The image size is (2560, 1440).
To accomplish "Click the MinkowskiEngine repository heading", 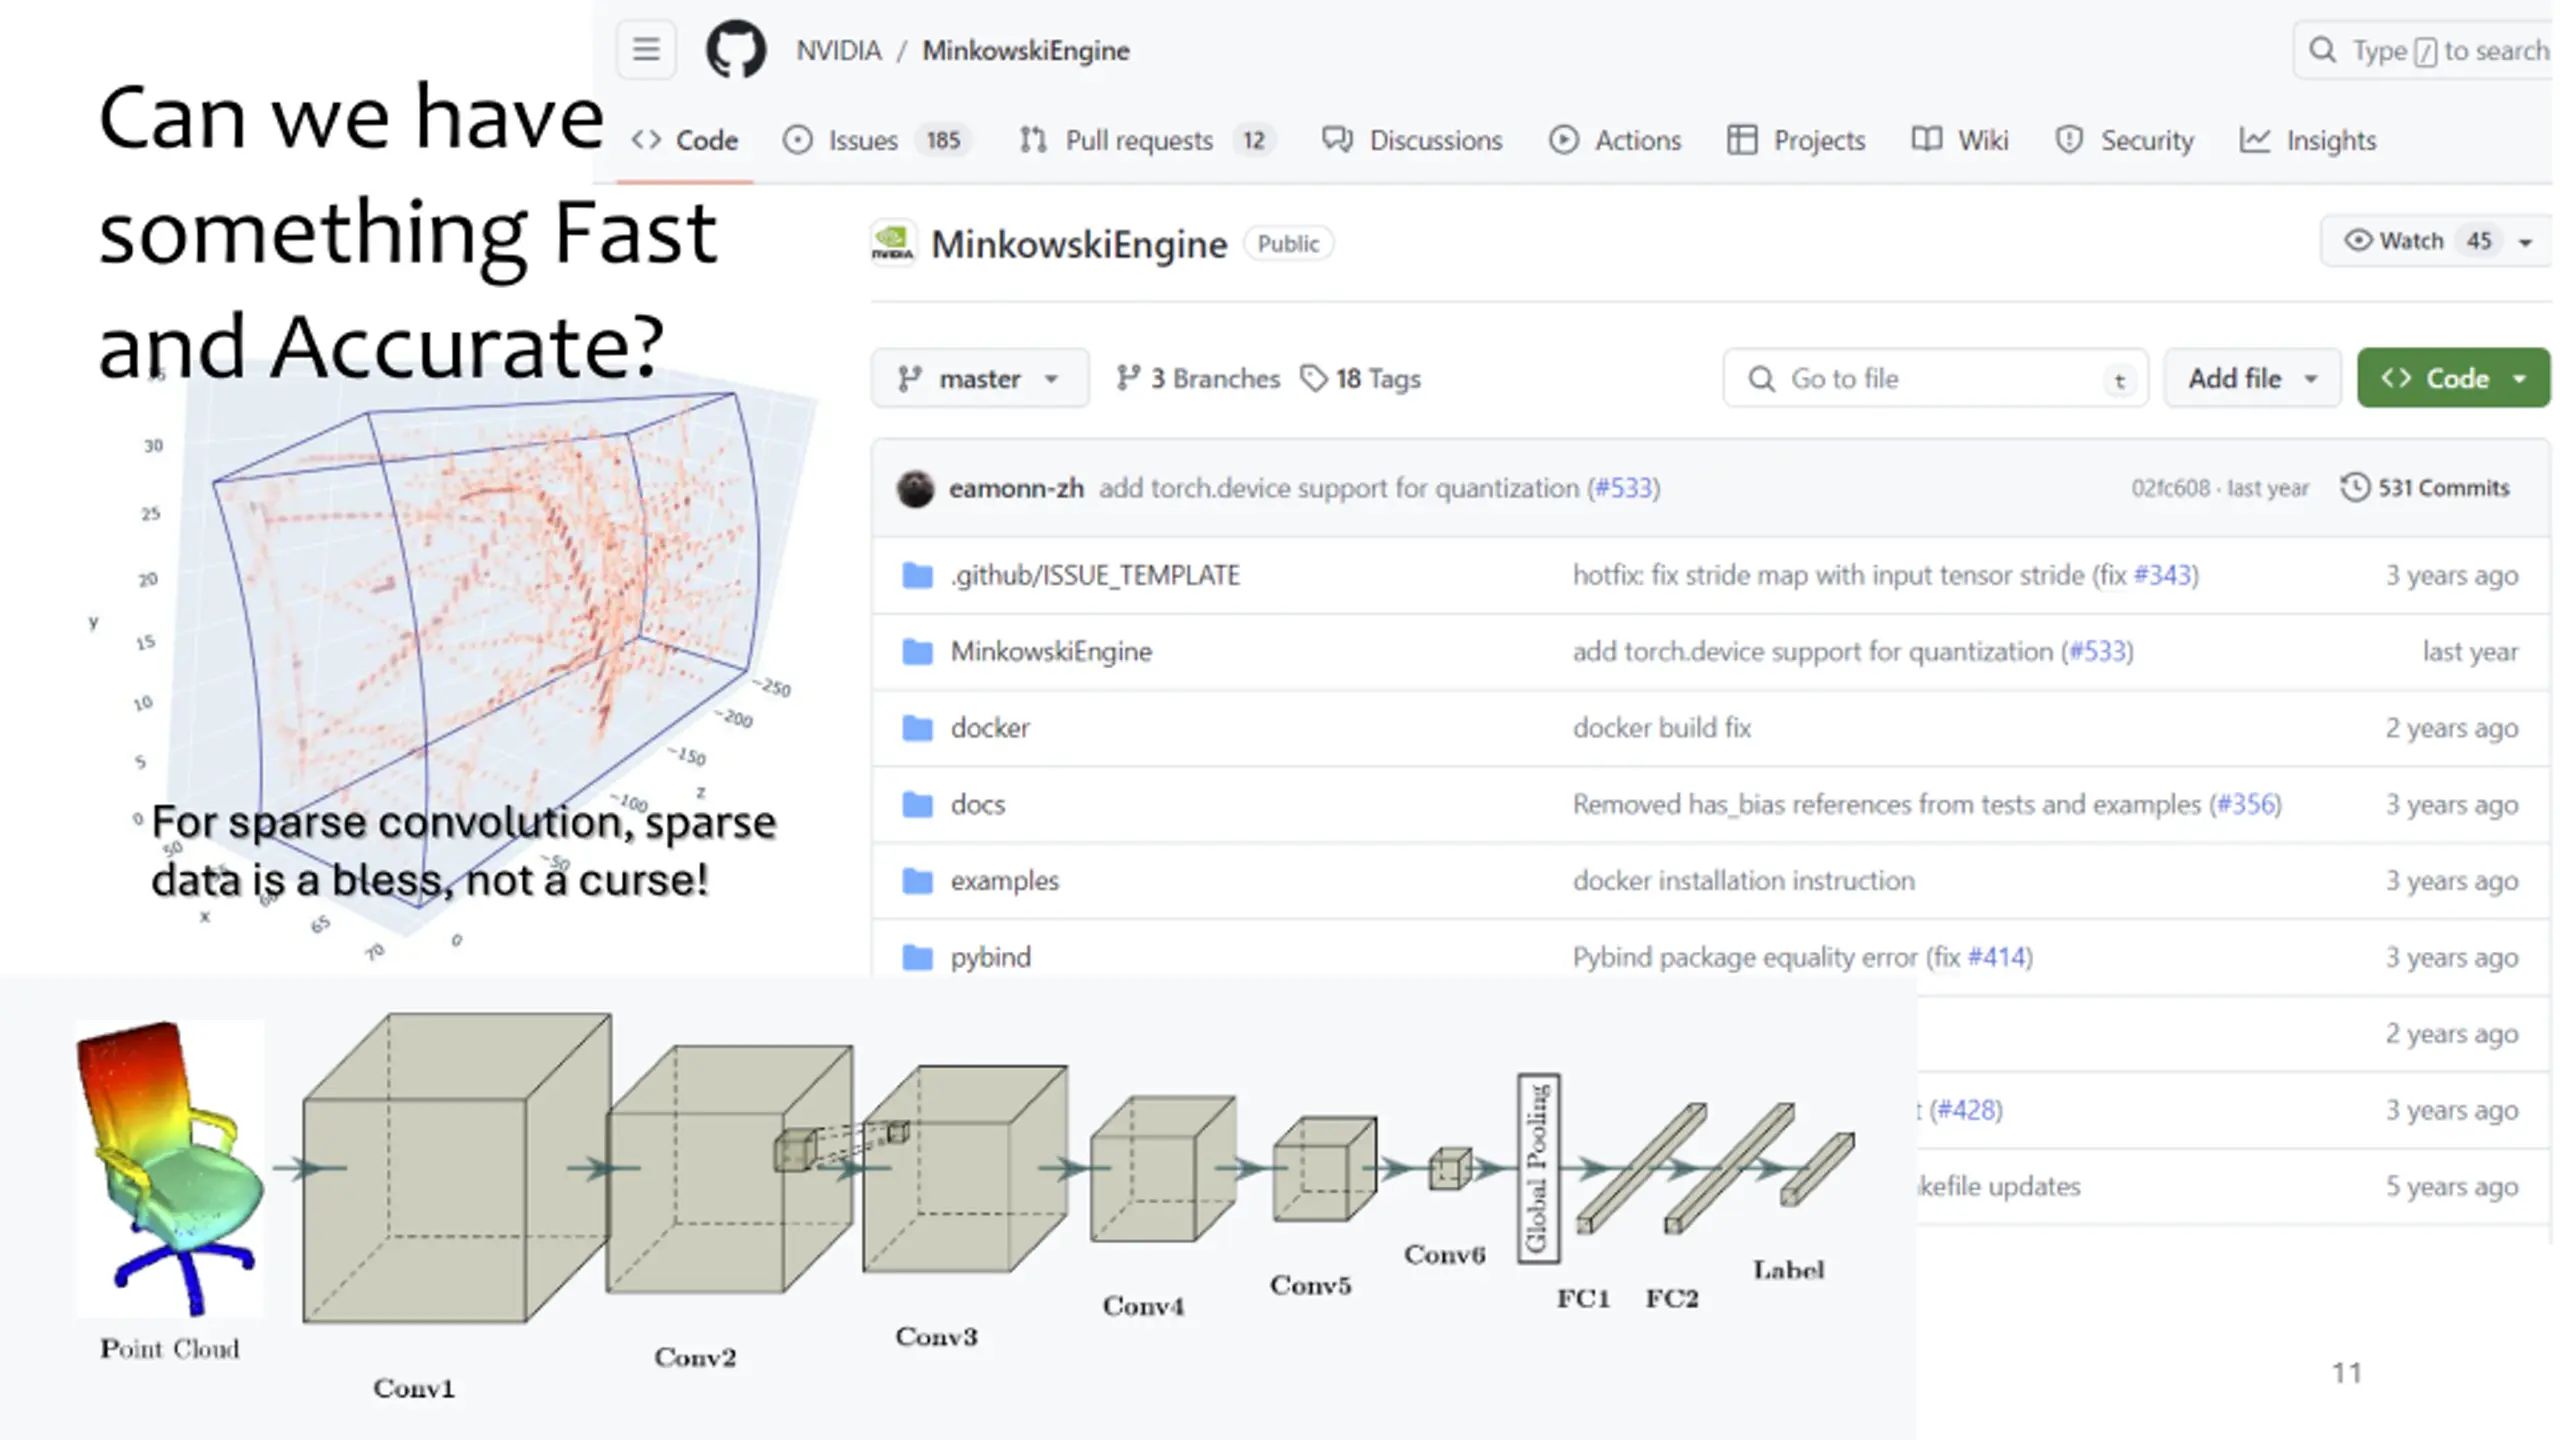I will click(x=1079, y=244).
